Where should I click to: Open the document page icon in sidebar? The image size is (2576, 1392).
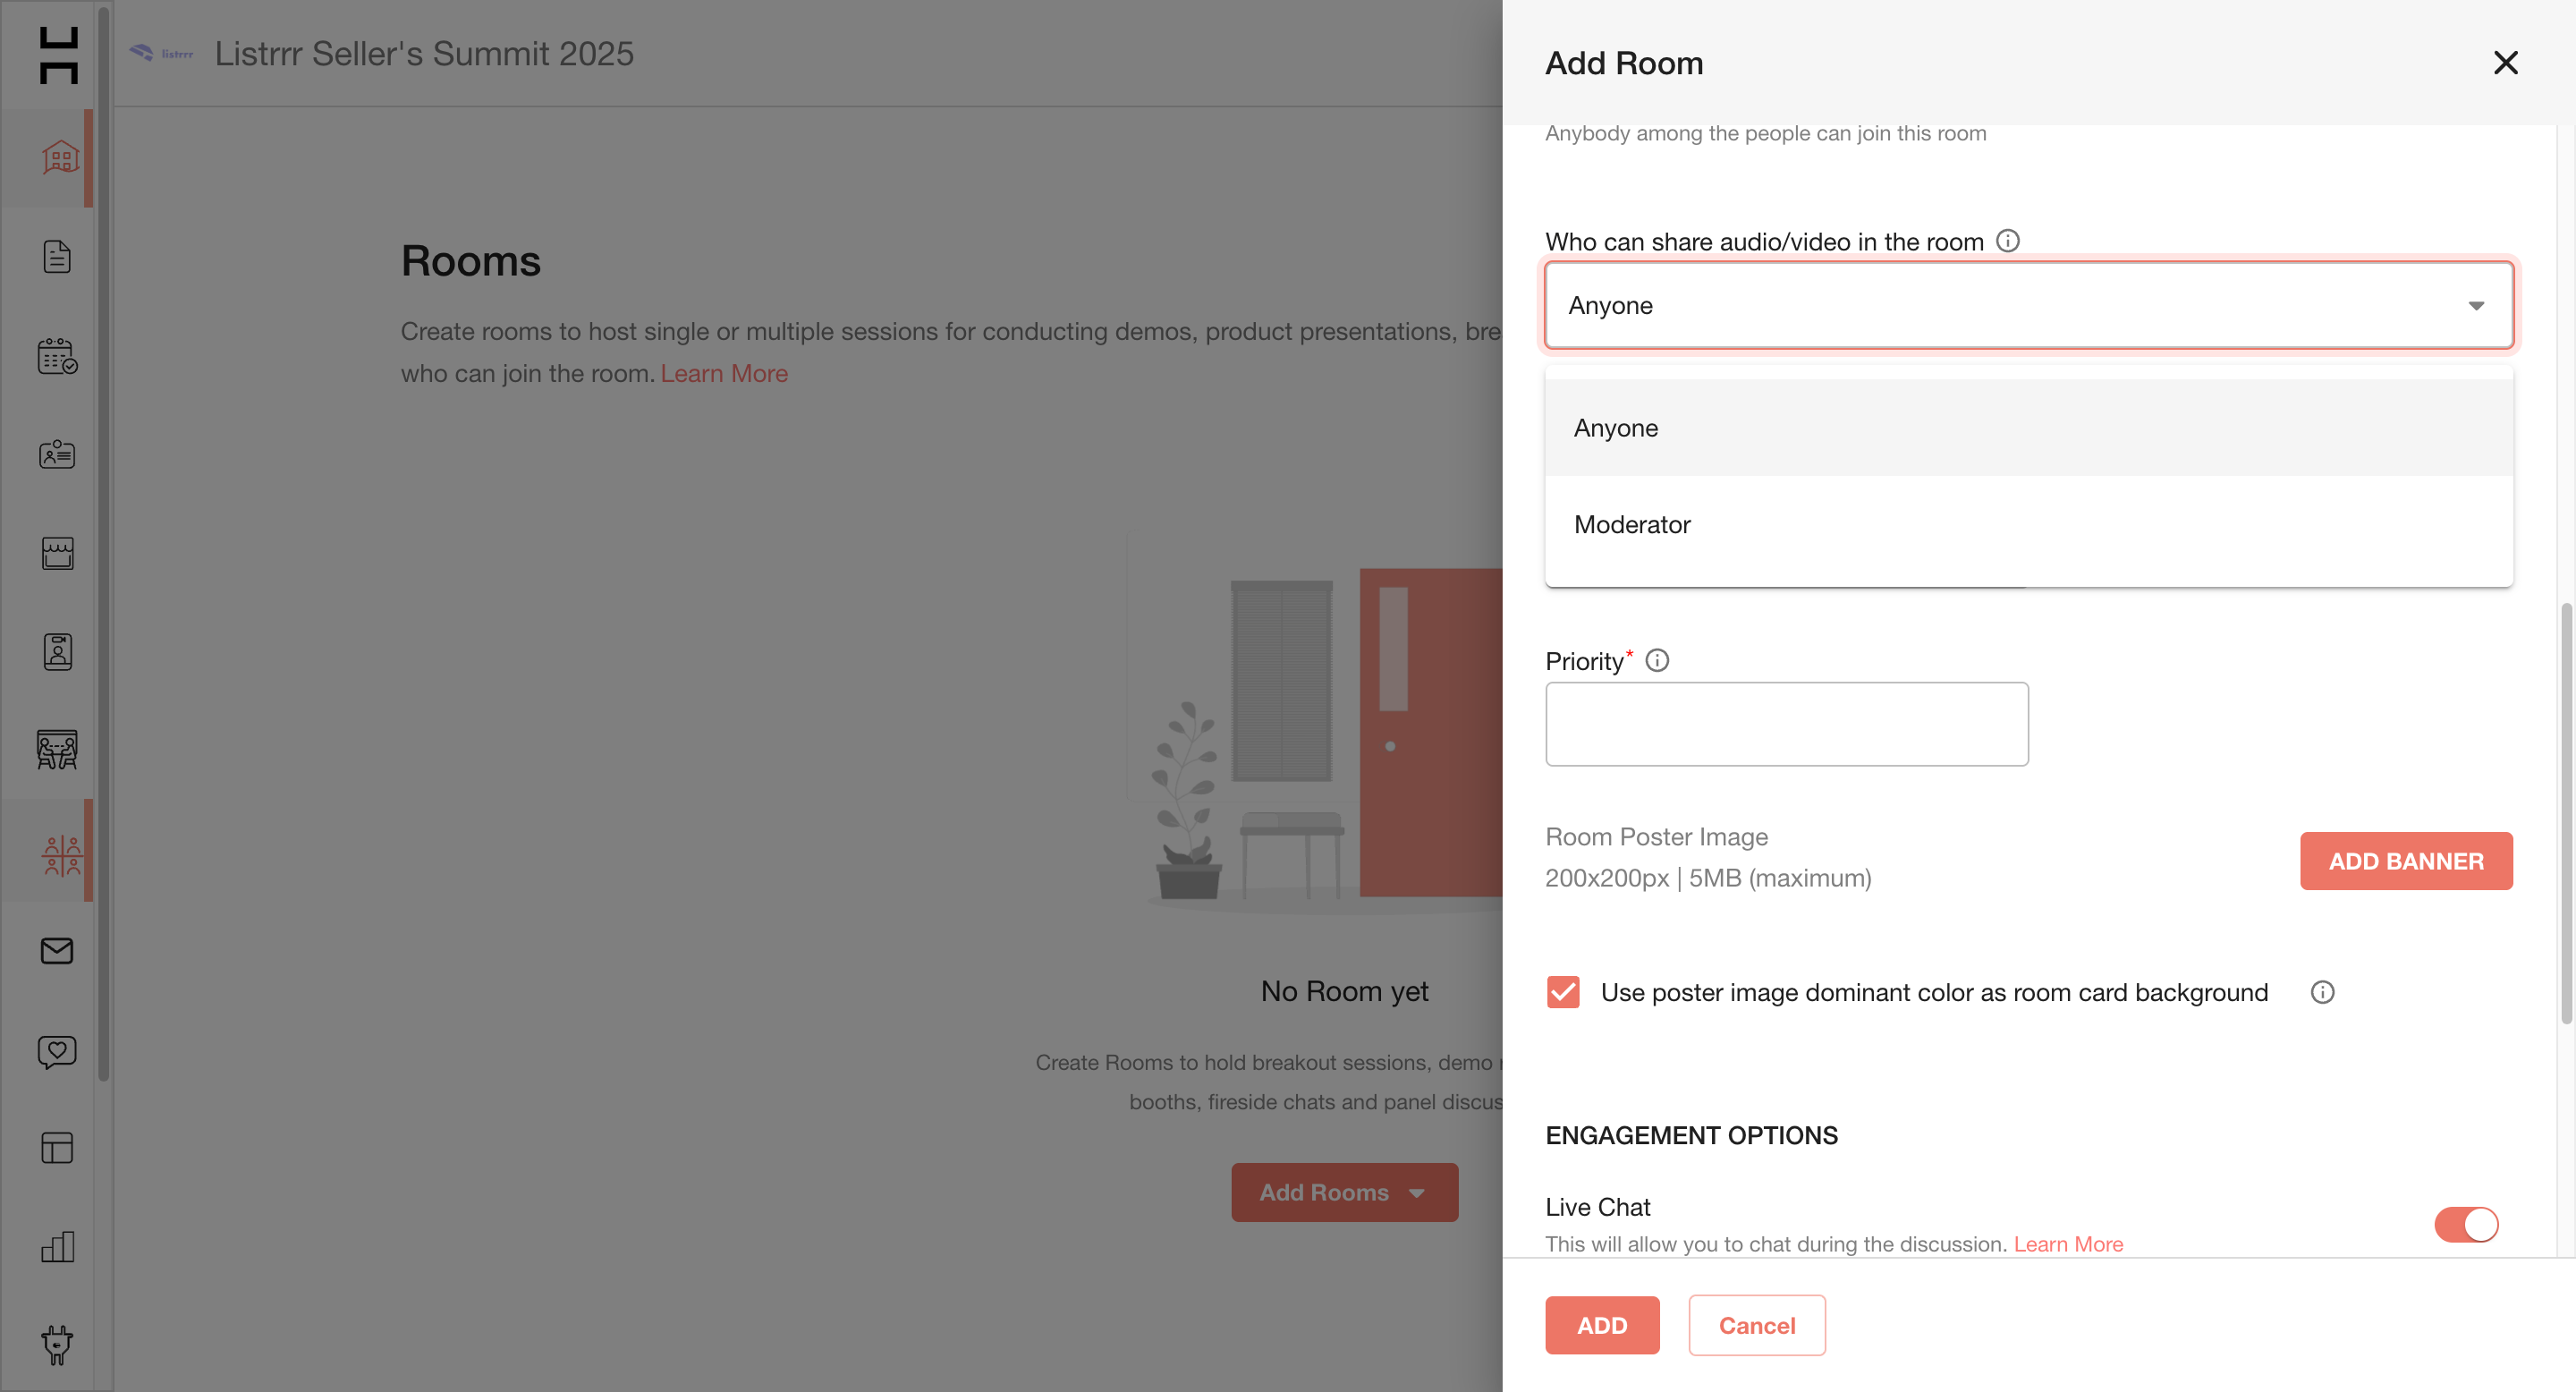tap(57, 257)
